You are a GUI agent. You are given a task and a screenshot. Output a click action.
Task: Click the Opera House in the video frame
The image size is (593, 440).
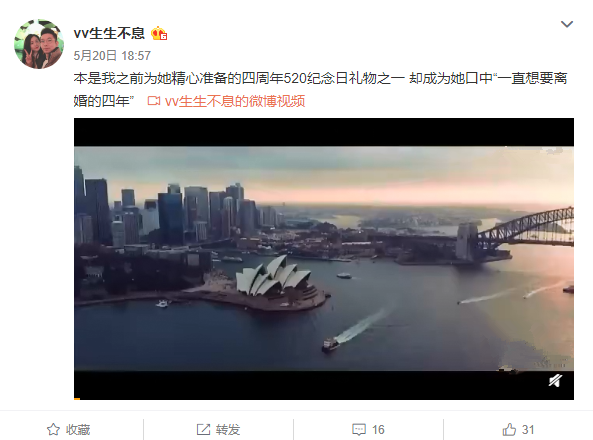[274, 278]
